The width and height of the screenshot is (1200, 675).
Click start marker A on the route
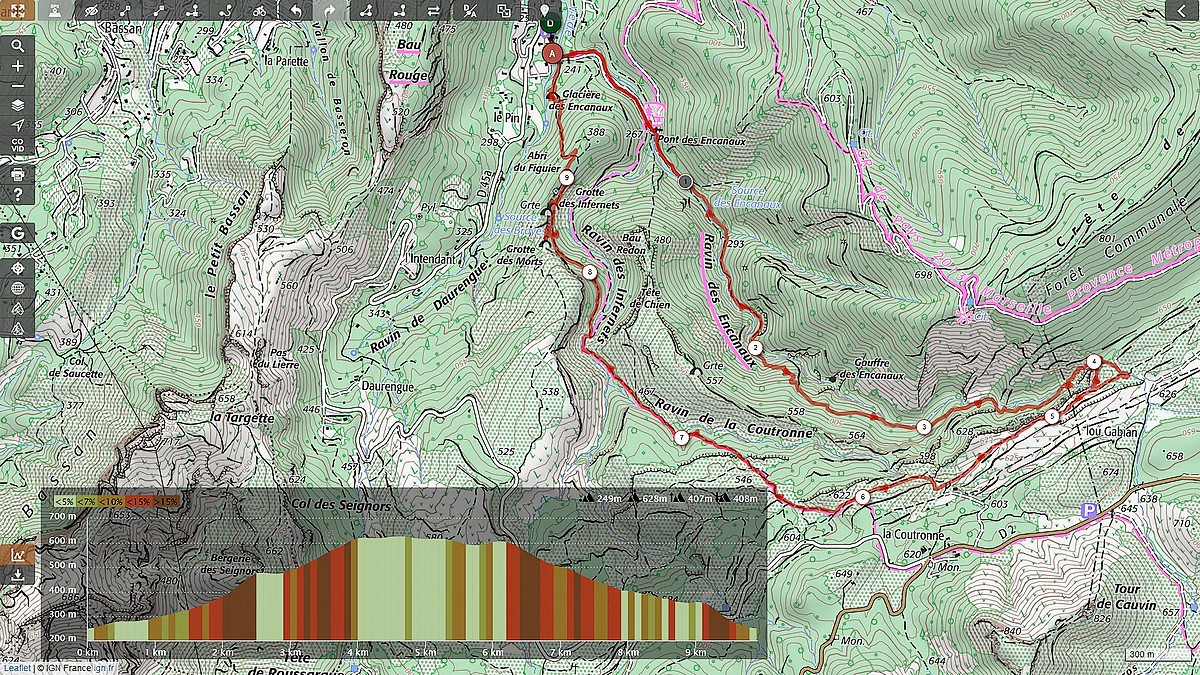[552, 54]
